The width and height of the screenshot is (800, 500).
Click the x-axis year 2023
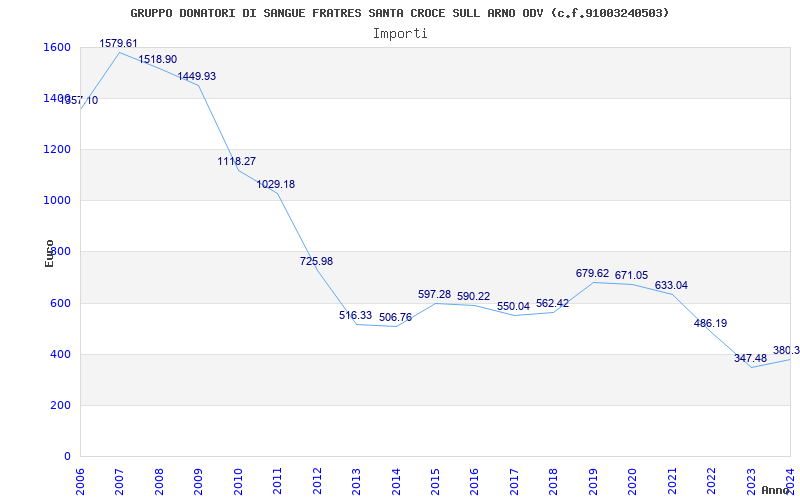point(751,482)
